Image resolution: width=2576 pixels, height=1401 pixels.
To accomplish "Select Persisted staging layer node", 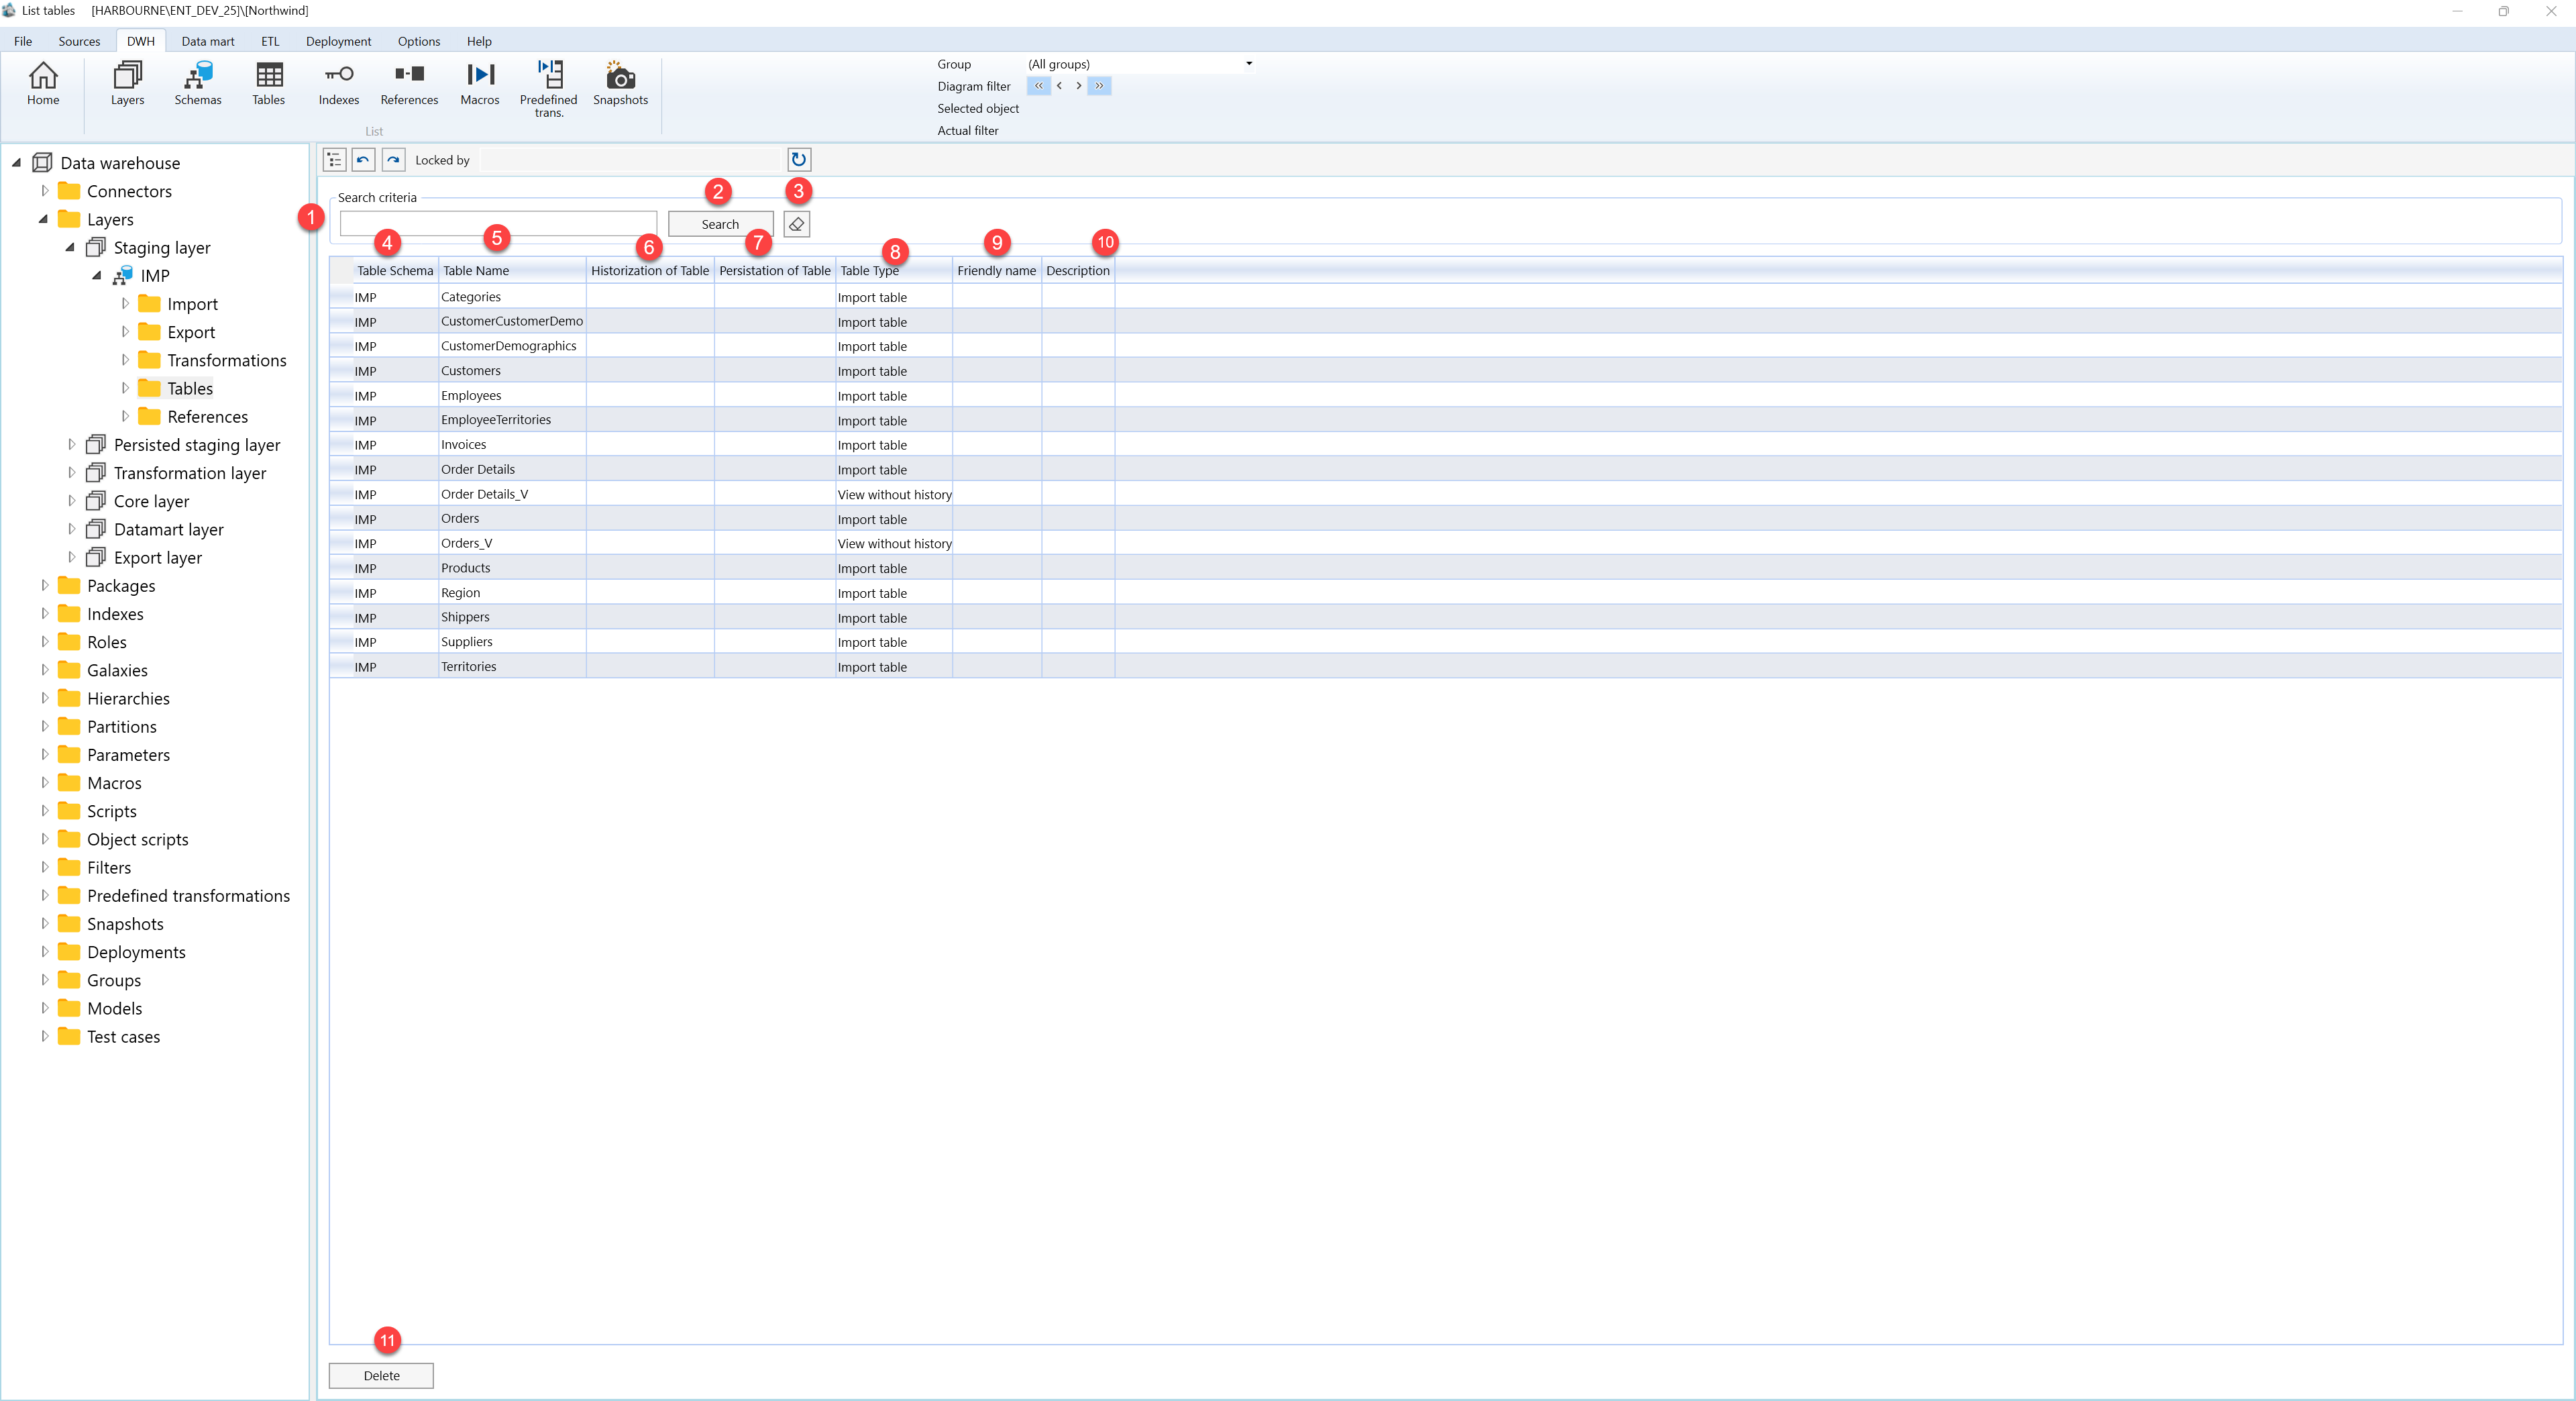I will click(197, 445).
